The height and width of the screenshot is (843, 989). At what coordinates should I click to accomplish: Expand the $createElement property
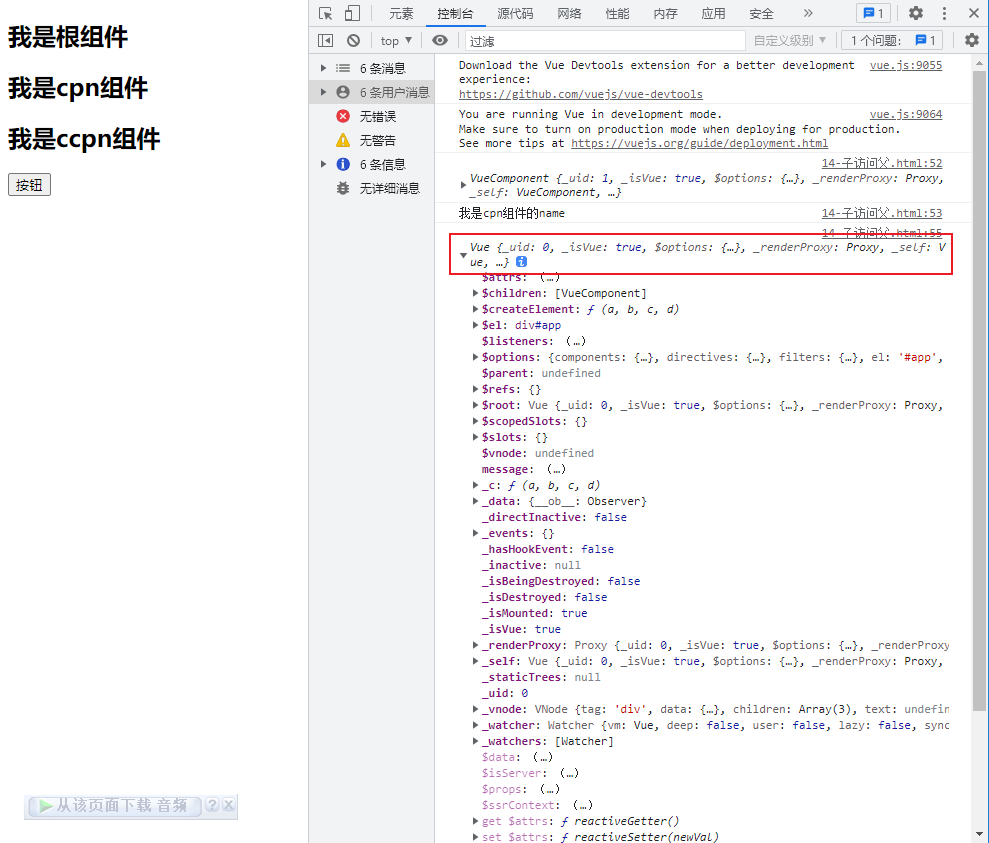point(476,309)
